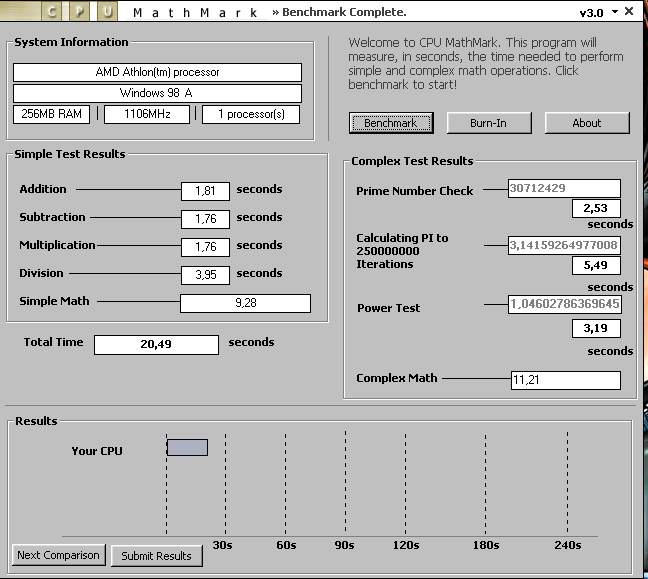The height and width of the screenshot is (579, 648).
Task: Click the PI value 3,14159264977008 field
Action: pyautogui.click(x=565, y=245)
